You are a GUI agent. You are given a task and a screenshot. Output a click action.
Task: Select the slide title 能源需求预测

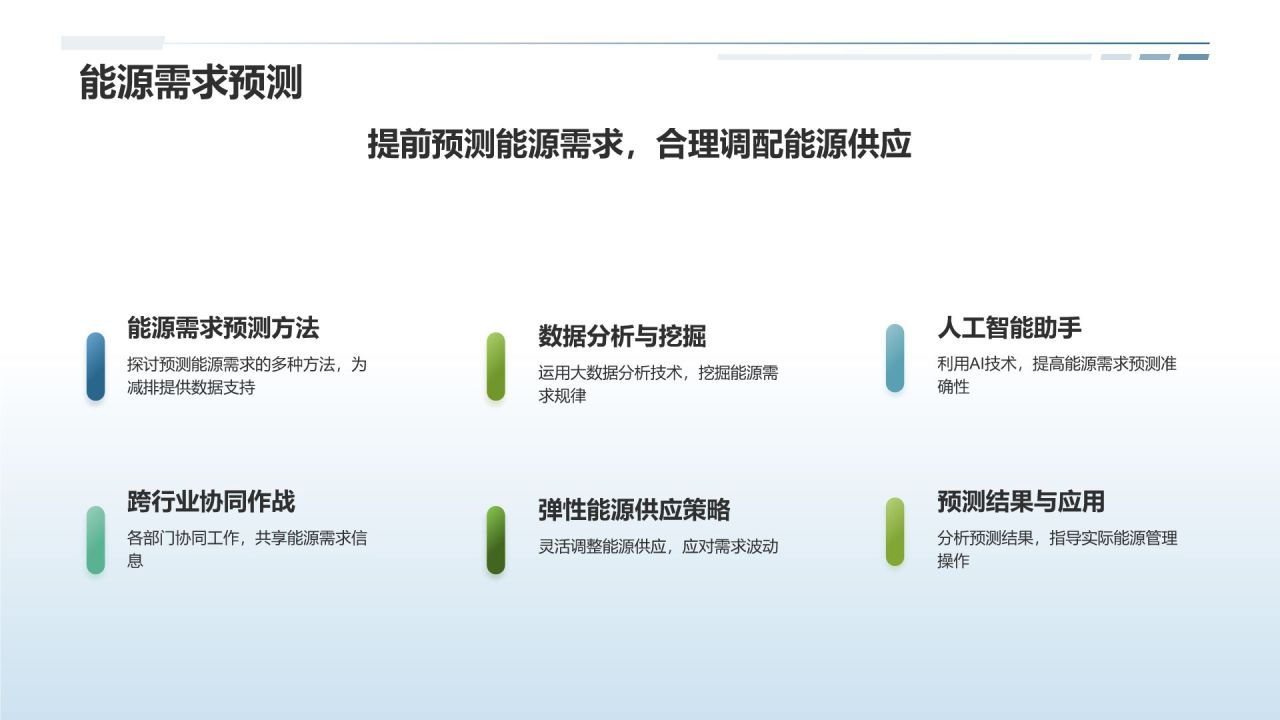(191, 84)
